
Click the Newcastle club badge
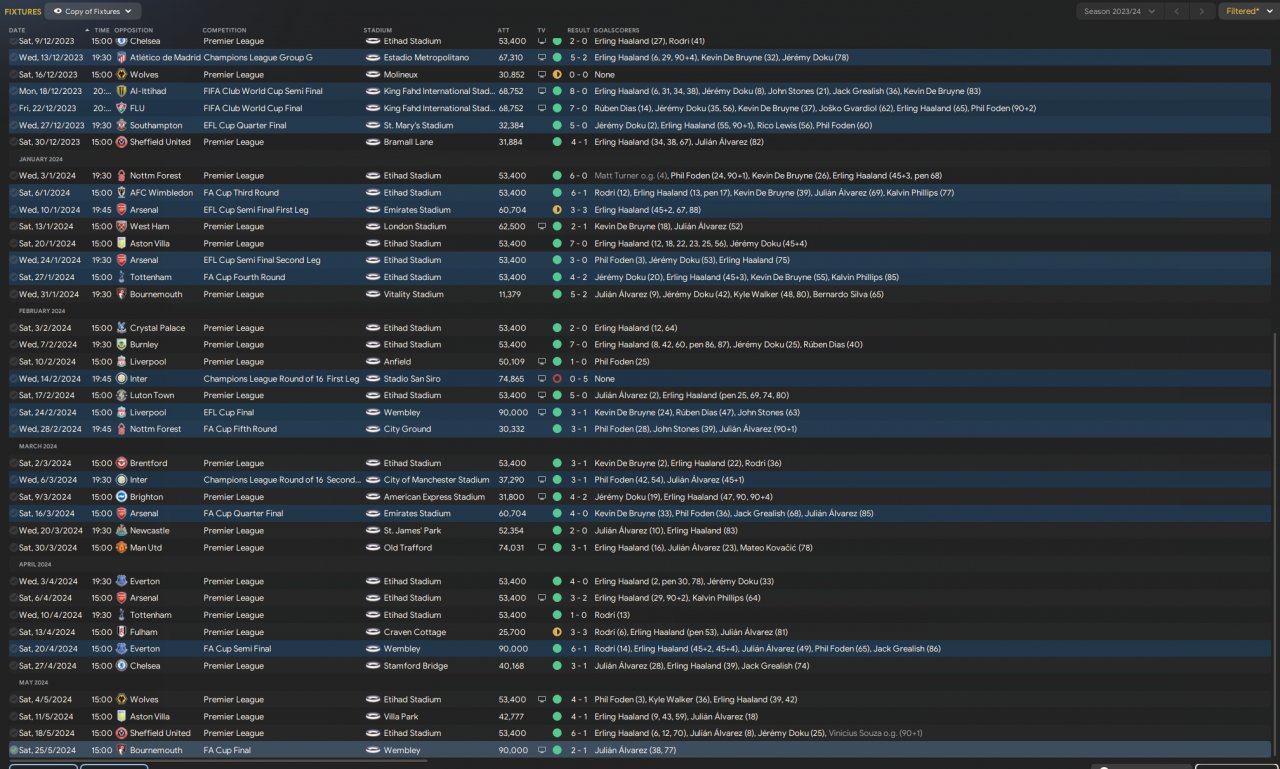point(121,531)
